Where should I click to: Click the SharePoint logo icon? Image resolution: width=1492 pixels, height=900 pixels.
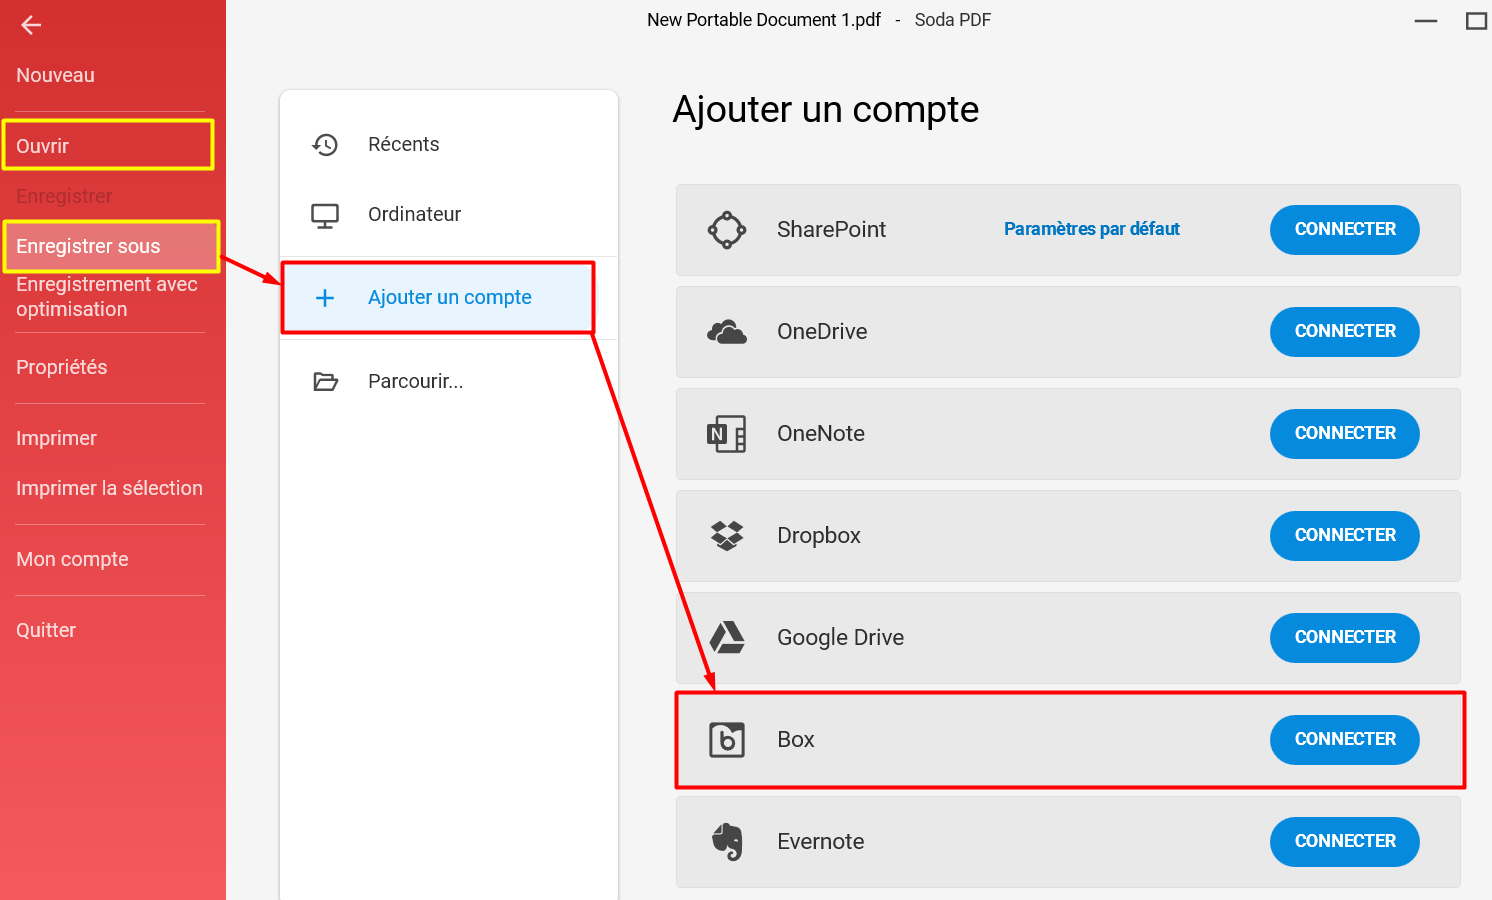pos(727,230)
